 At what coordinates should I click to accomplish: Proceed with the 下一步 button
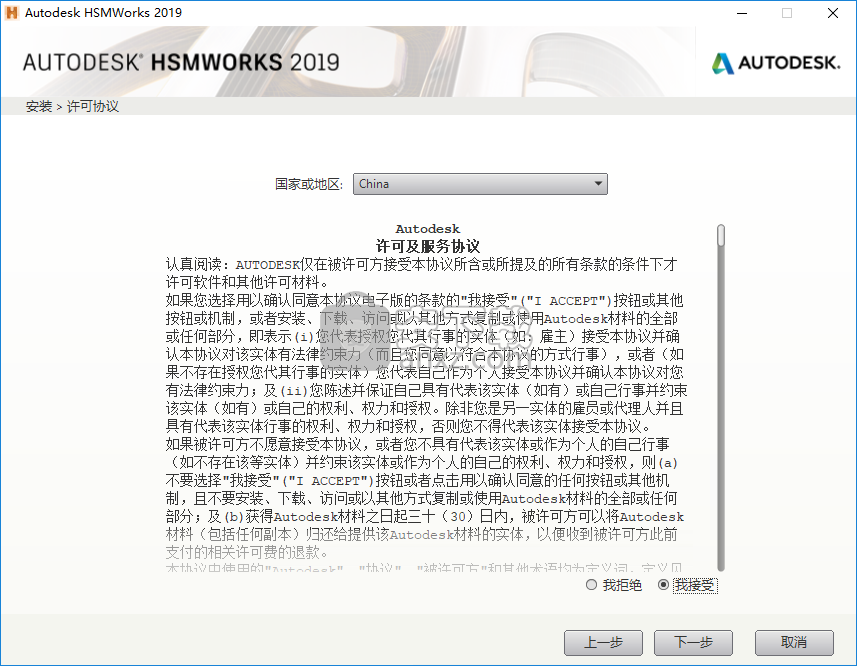tap(693, 642)
